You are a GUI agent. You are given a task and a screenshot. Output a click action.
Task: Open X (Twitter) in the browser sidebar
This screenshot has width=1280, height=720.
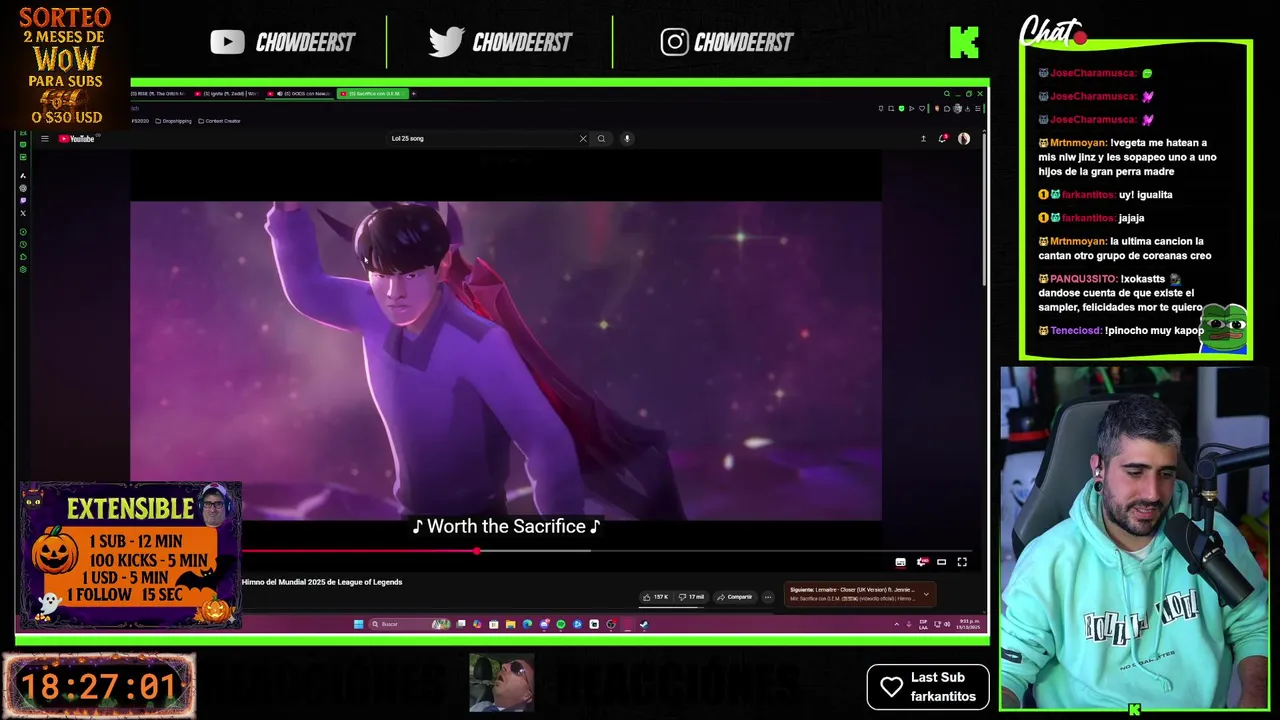pos(23,213)
